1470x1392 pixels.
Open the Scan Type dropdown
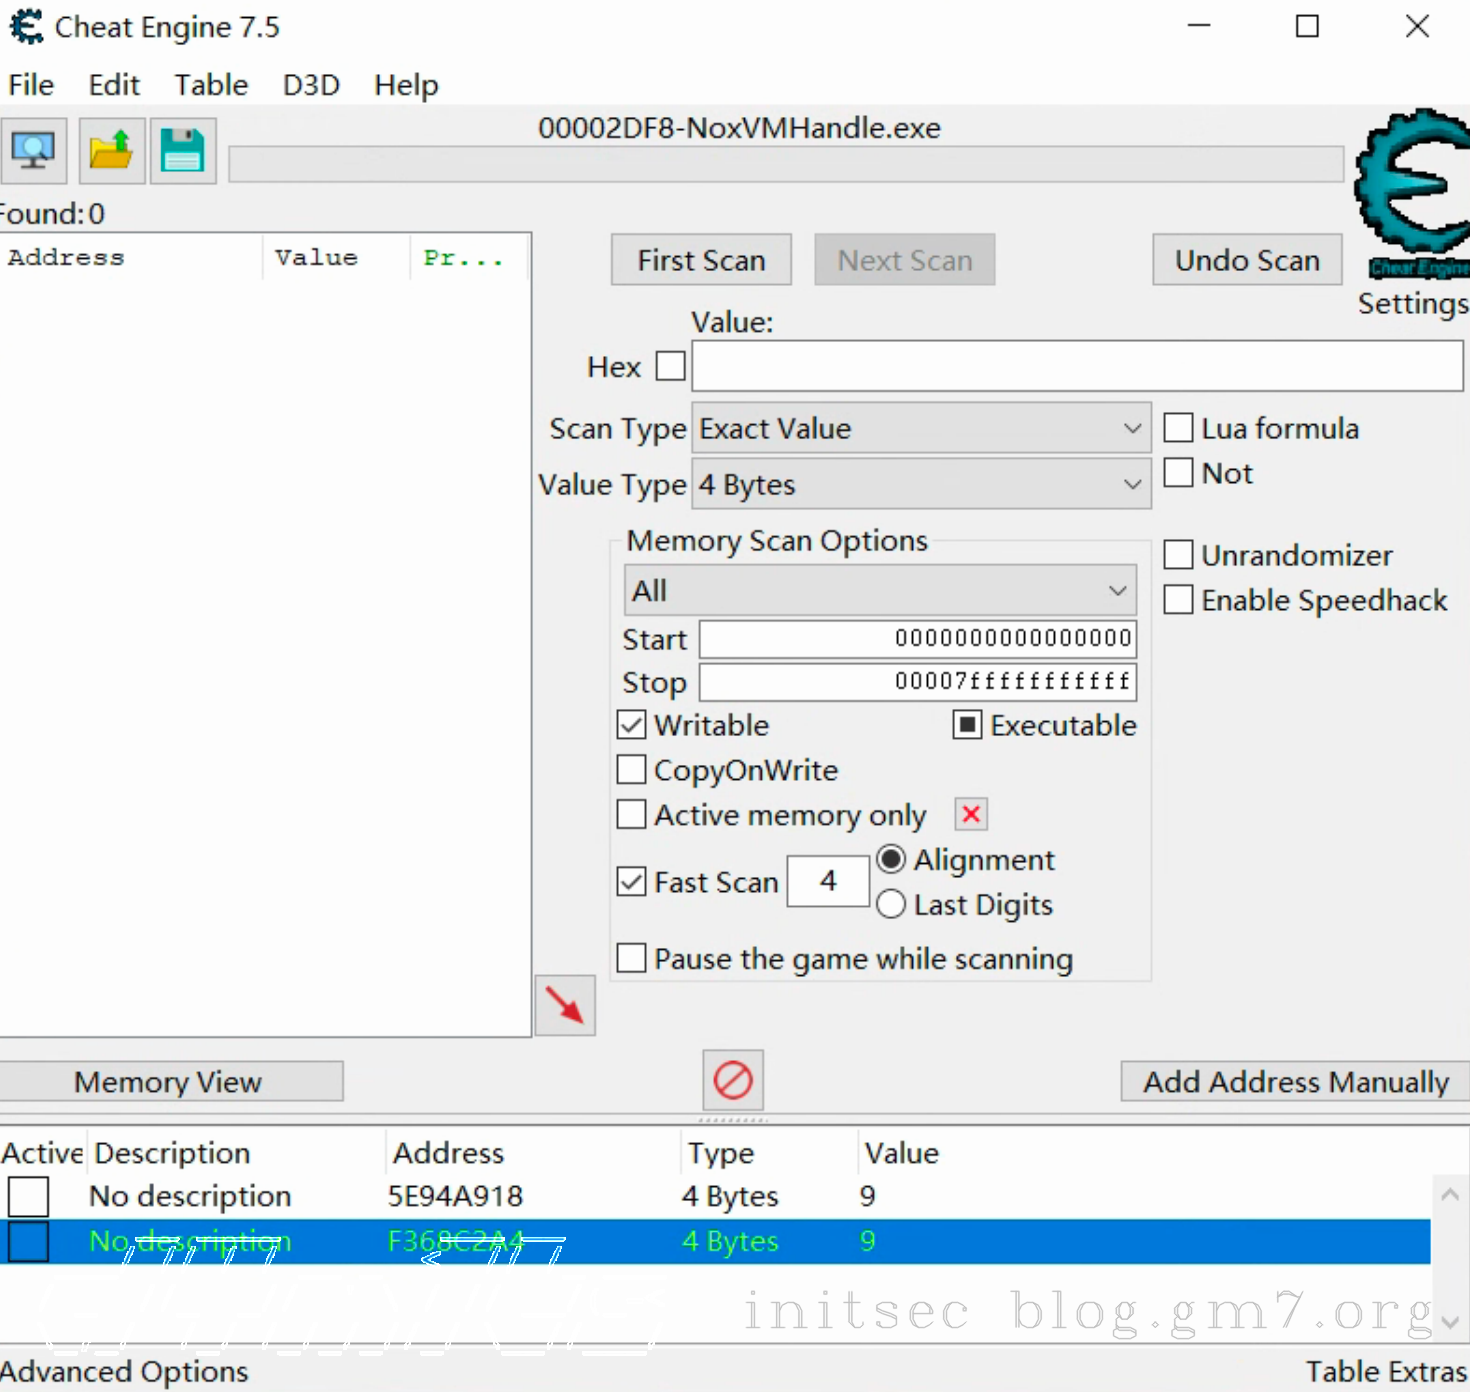920,429
